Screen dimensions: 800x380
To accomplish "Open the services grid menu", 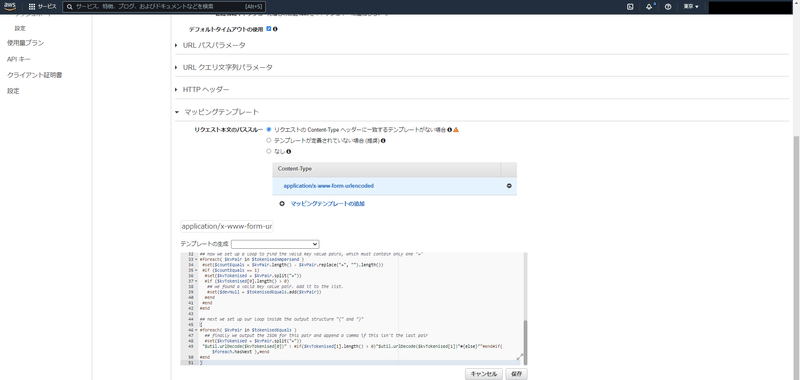I will 32,7.
